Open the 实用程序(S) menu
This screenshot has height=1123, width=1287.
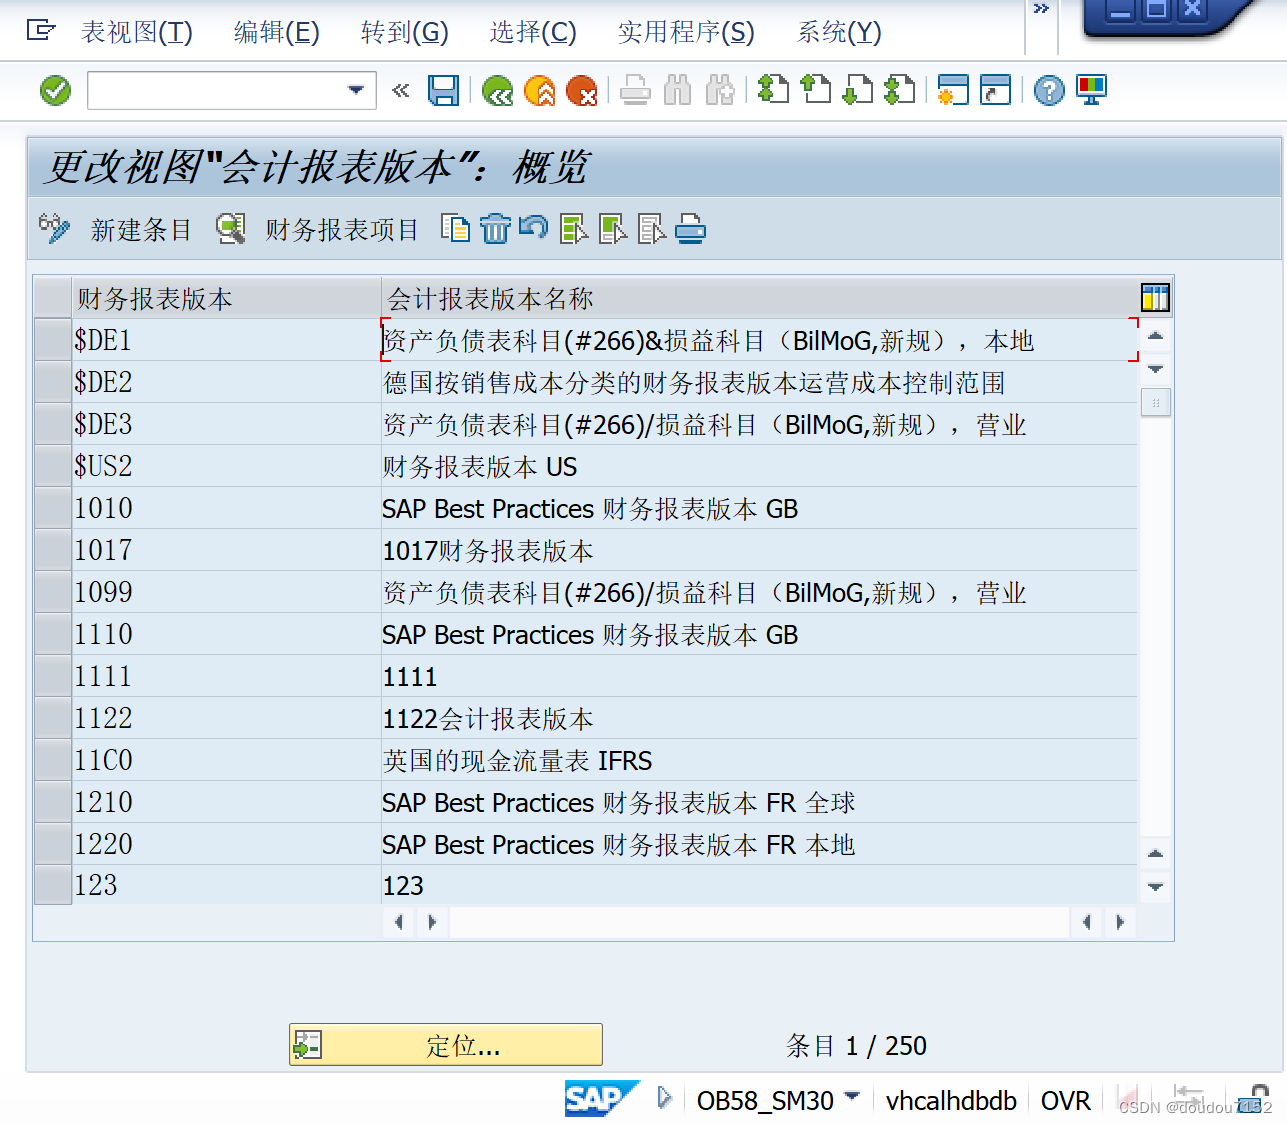686,32
